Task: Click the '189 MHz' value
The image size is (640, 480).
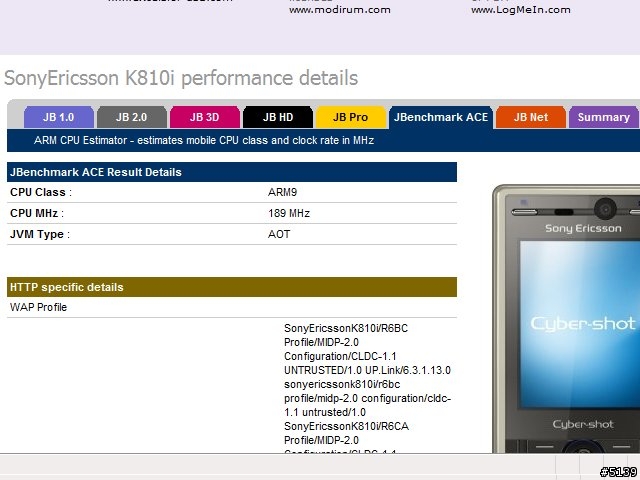Action: point(289,213)
